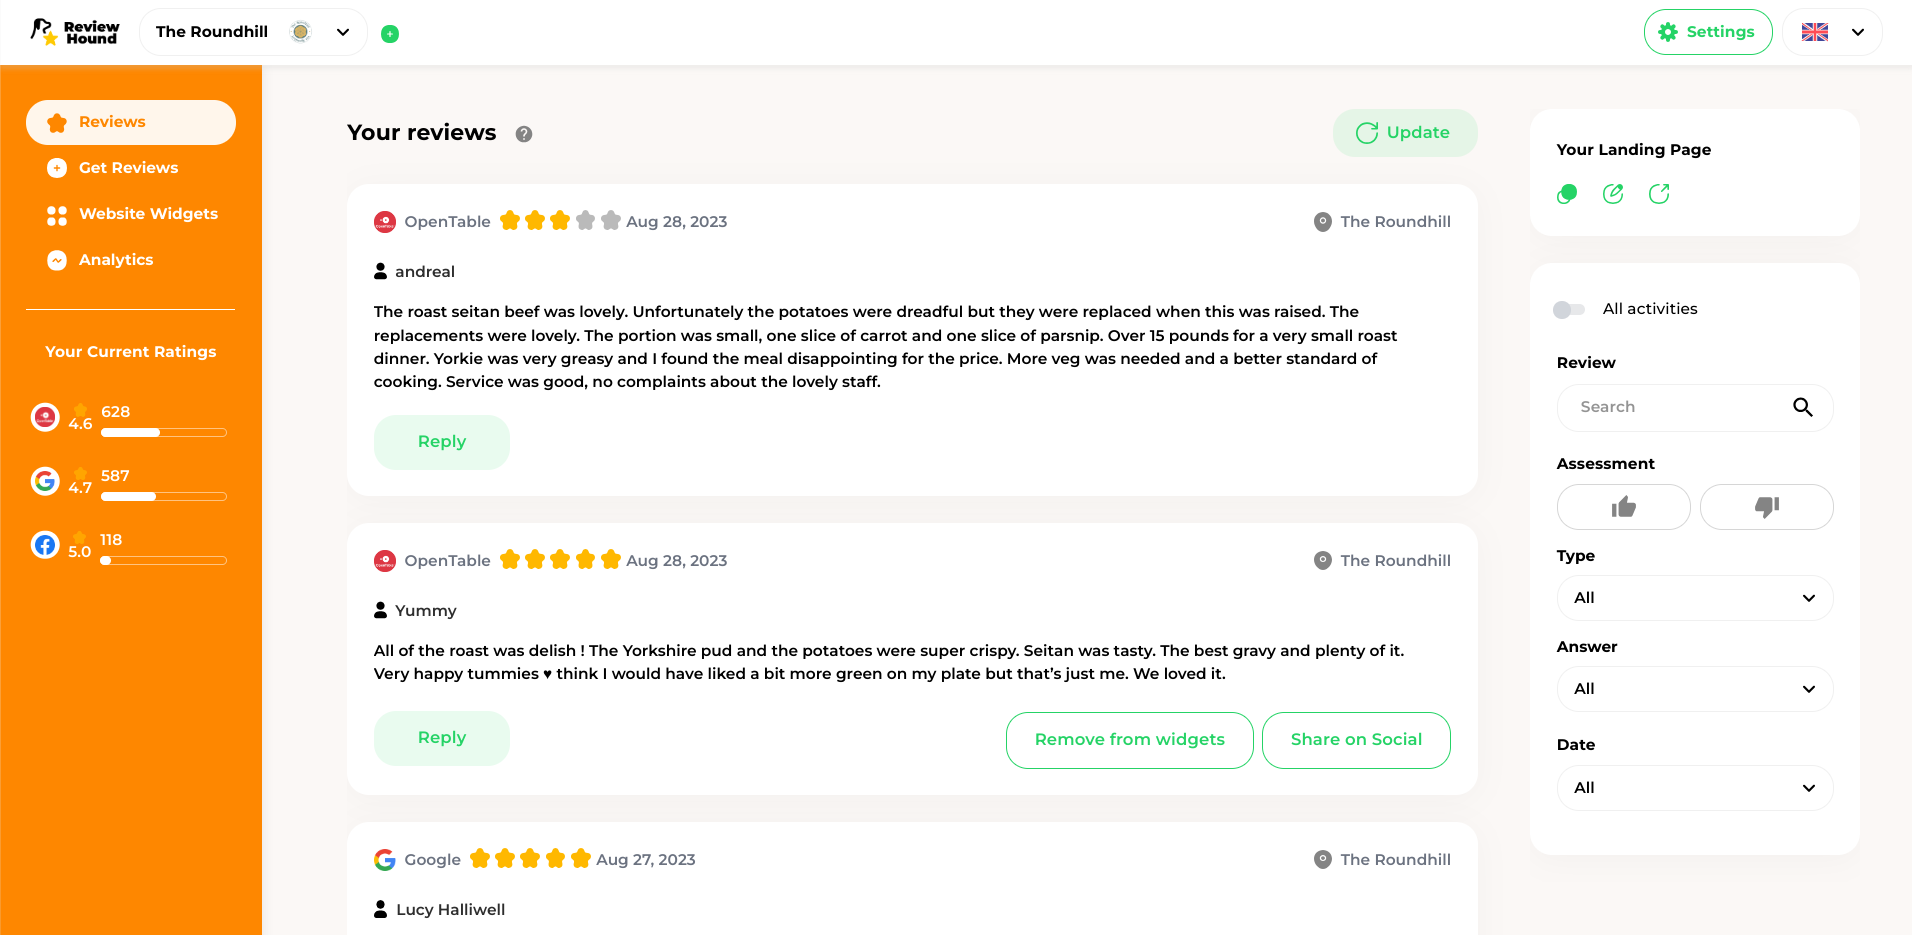Open landing page via external link icon
This screenshot has height=935, width=1912.
pos(1659,194)
